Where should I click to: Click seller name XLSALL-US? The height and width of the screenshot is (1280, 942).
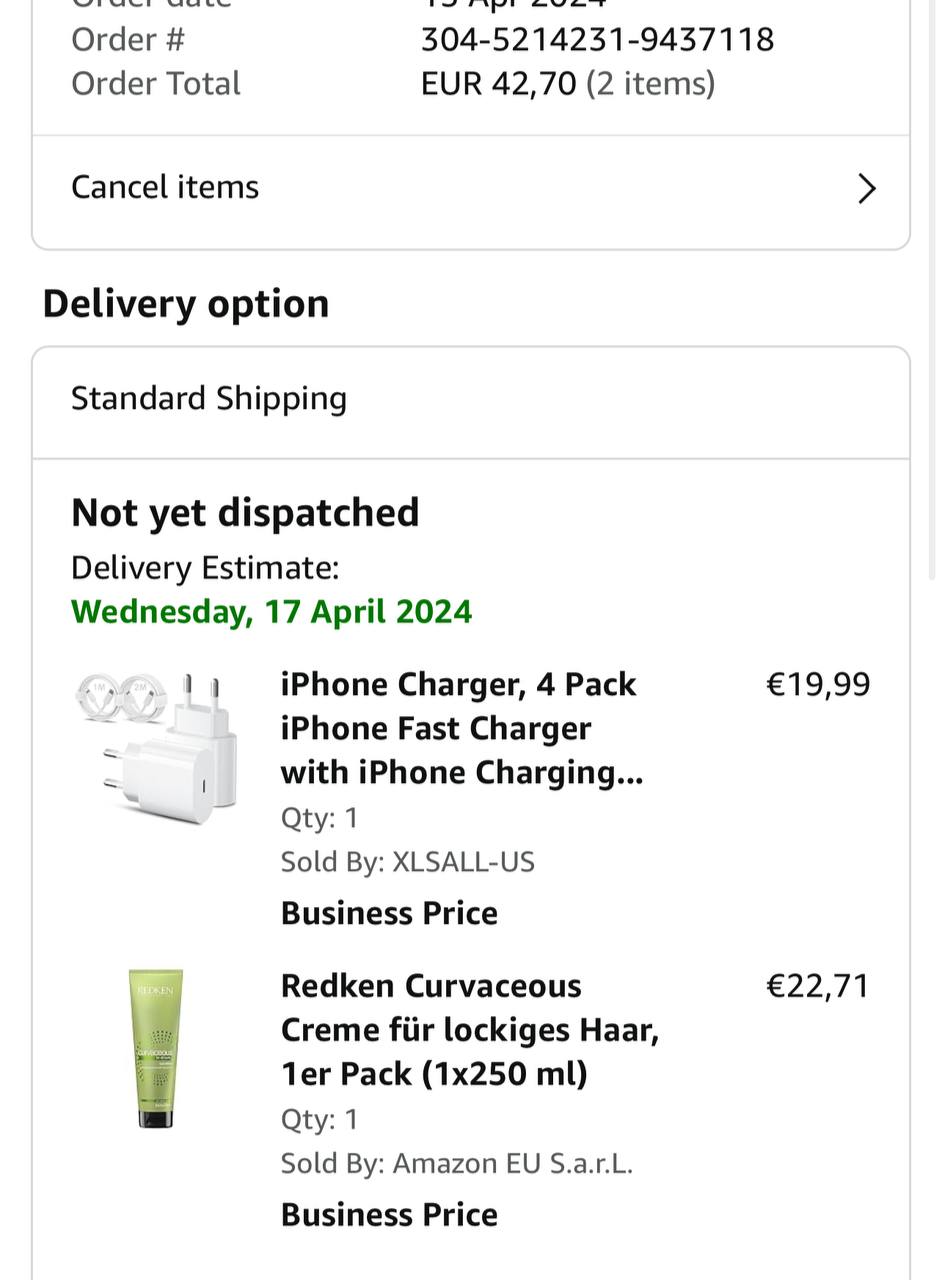pyautogui.click(x=463, y=862)
